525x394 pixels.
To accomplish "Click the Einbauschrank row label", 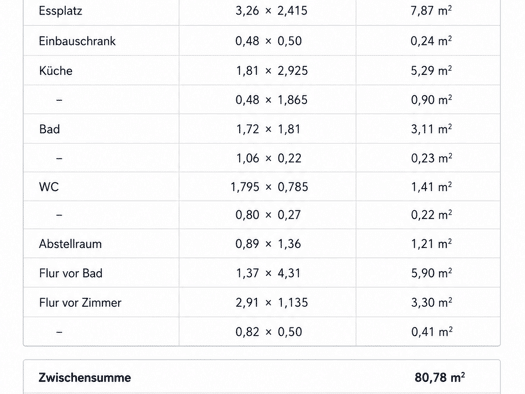I will click(77, 41).
